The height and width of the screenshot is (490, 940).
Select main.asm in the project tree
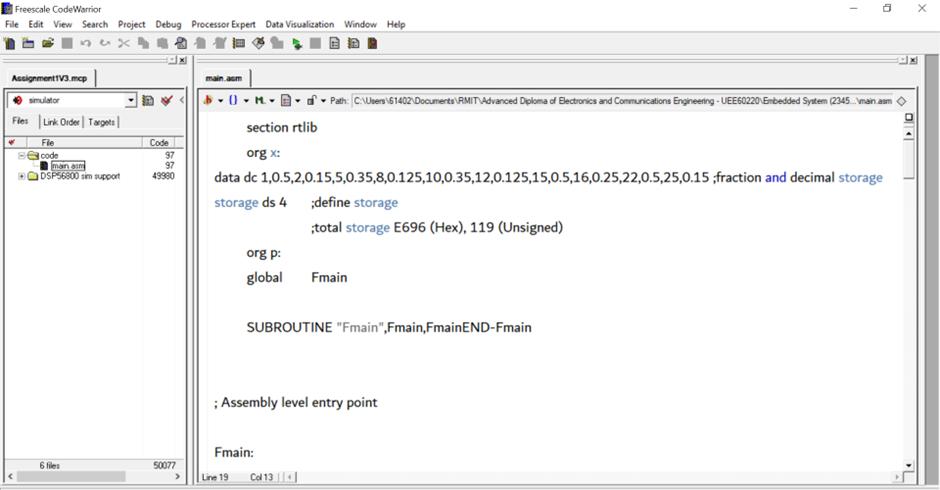(x=68, y=166)
